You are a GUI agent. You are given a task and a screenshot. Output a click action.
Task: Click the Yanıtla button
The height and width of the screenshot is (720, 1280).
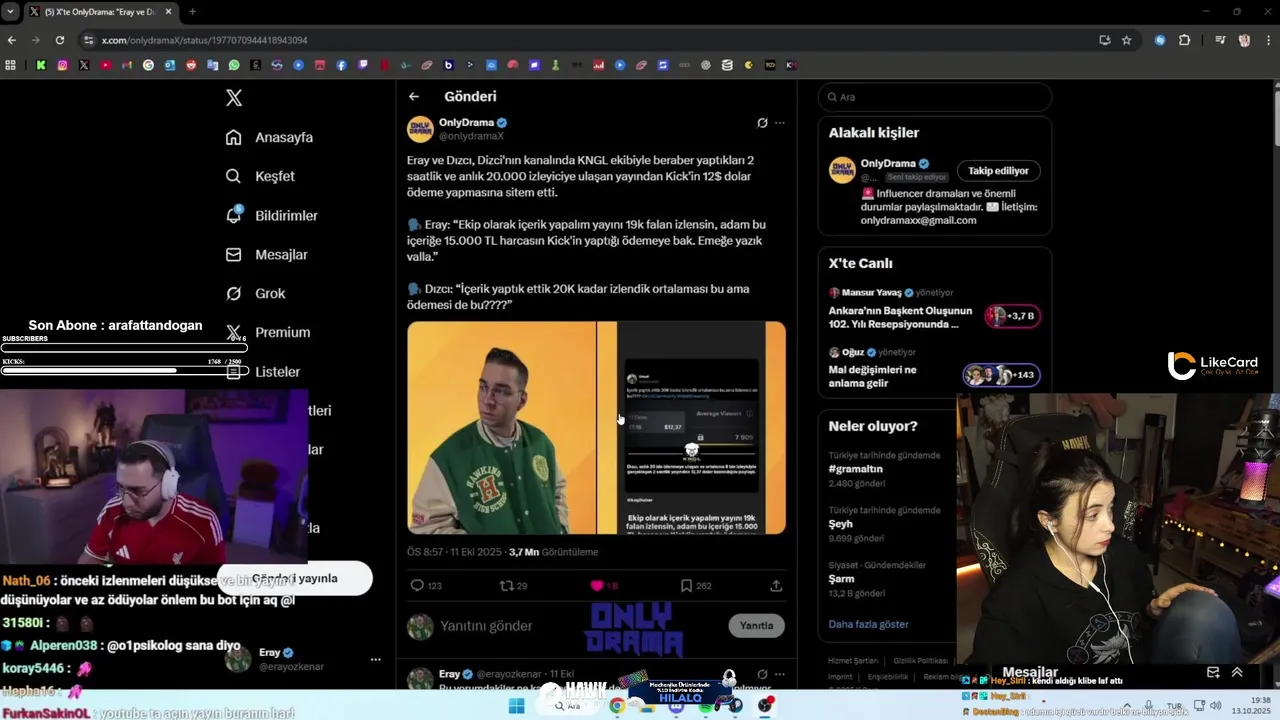pyautogui.click(x=756, y=626)
